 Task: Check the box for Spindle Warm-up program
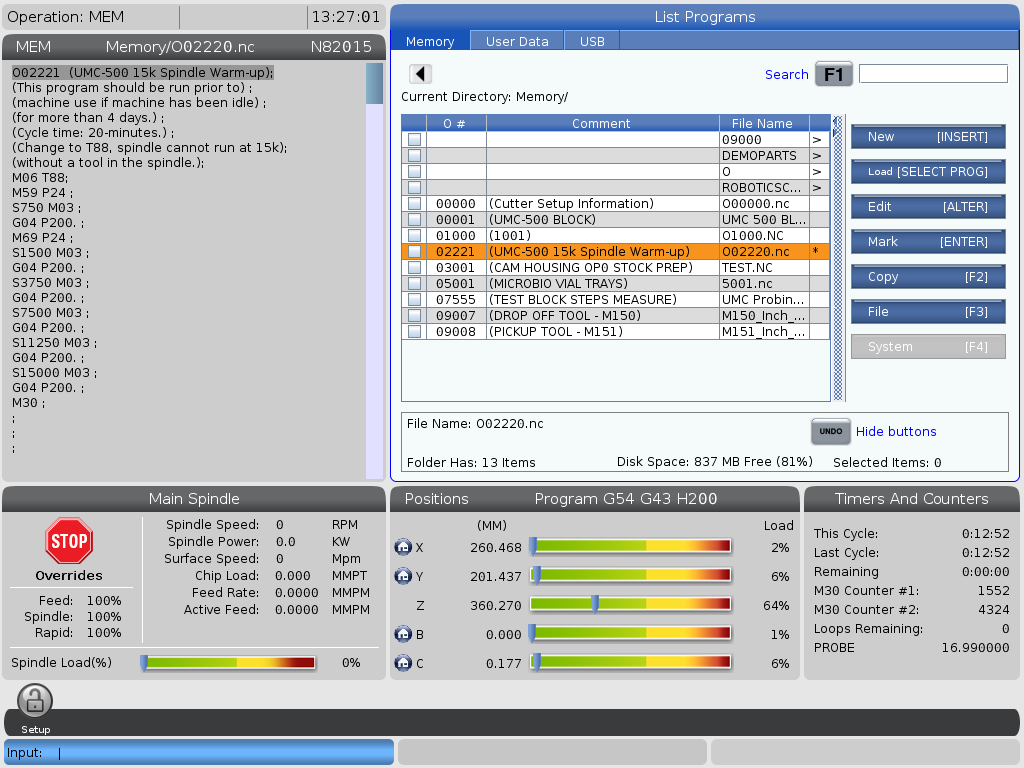click(414, 251)
